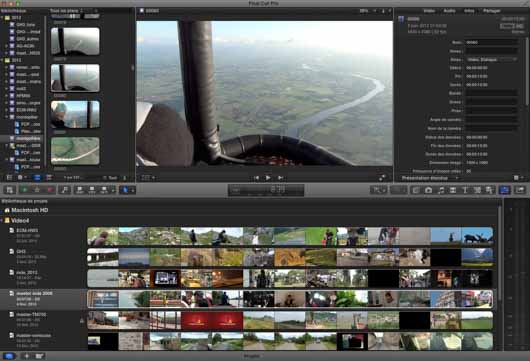Open the music and sound browser icon
This screenshot has height=361, width=530.
coord(441,190)
